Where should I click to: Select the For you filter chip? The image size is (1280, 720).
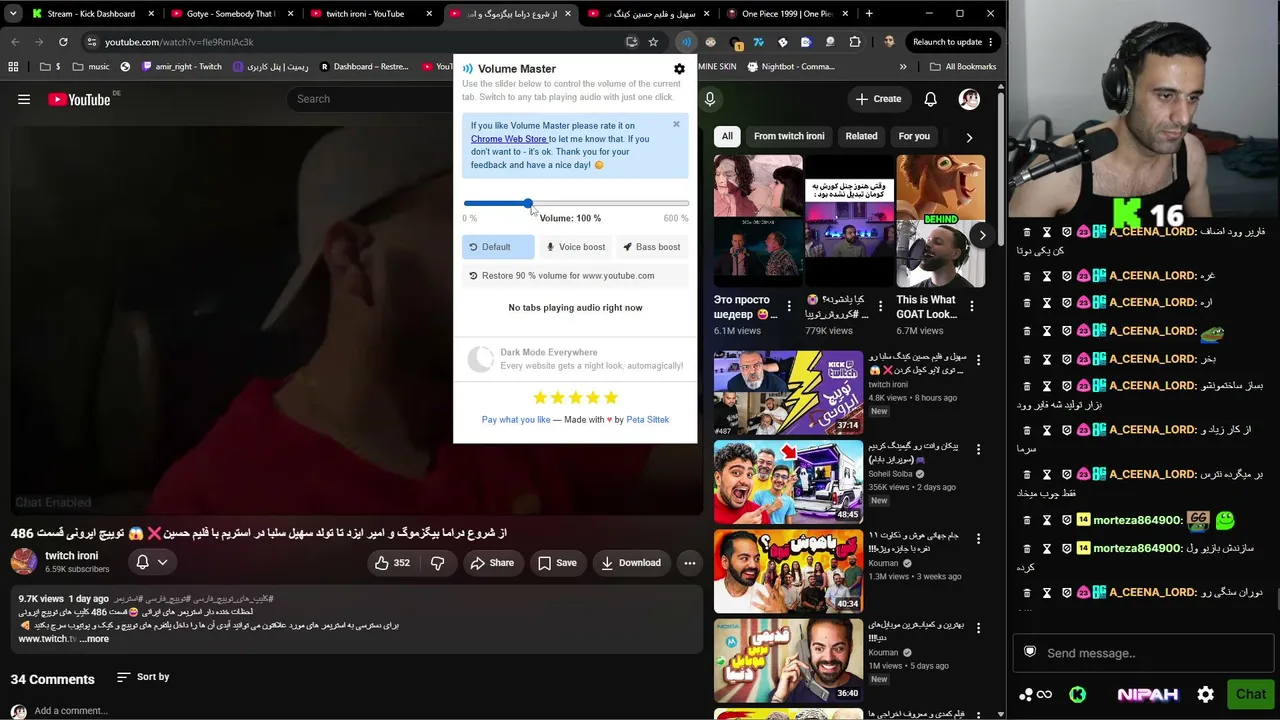(x=914, y=136)
